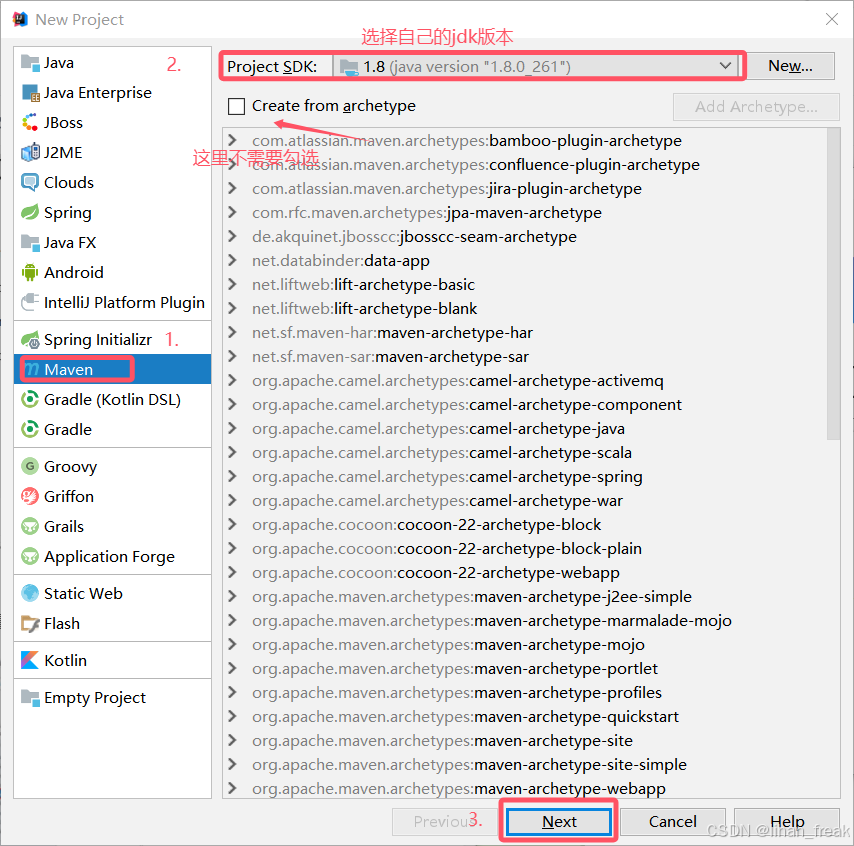This screenshot has width=854, height=846.
Task: Click the IntelliJ logo in the title bar
Action: click(x=20, y=20)
